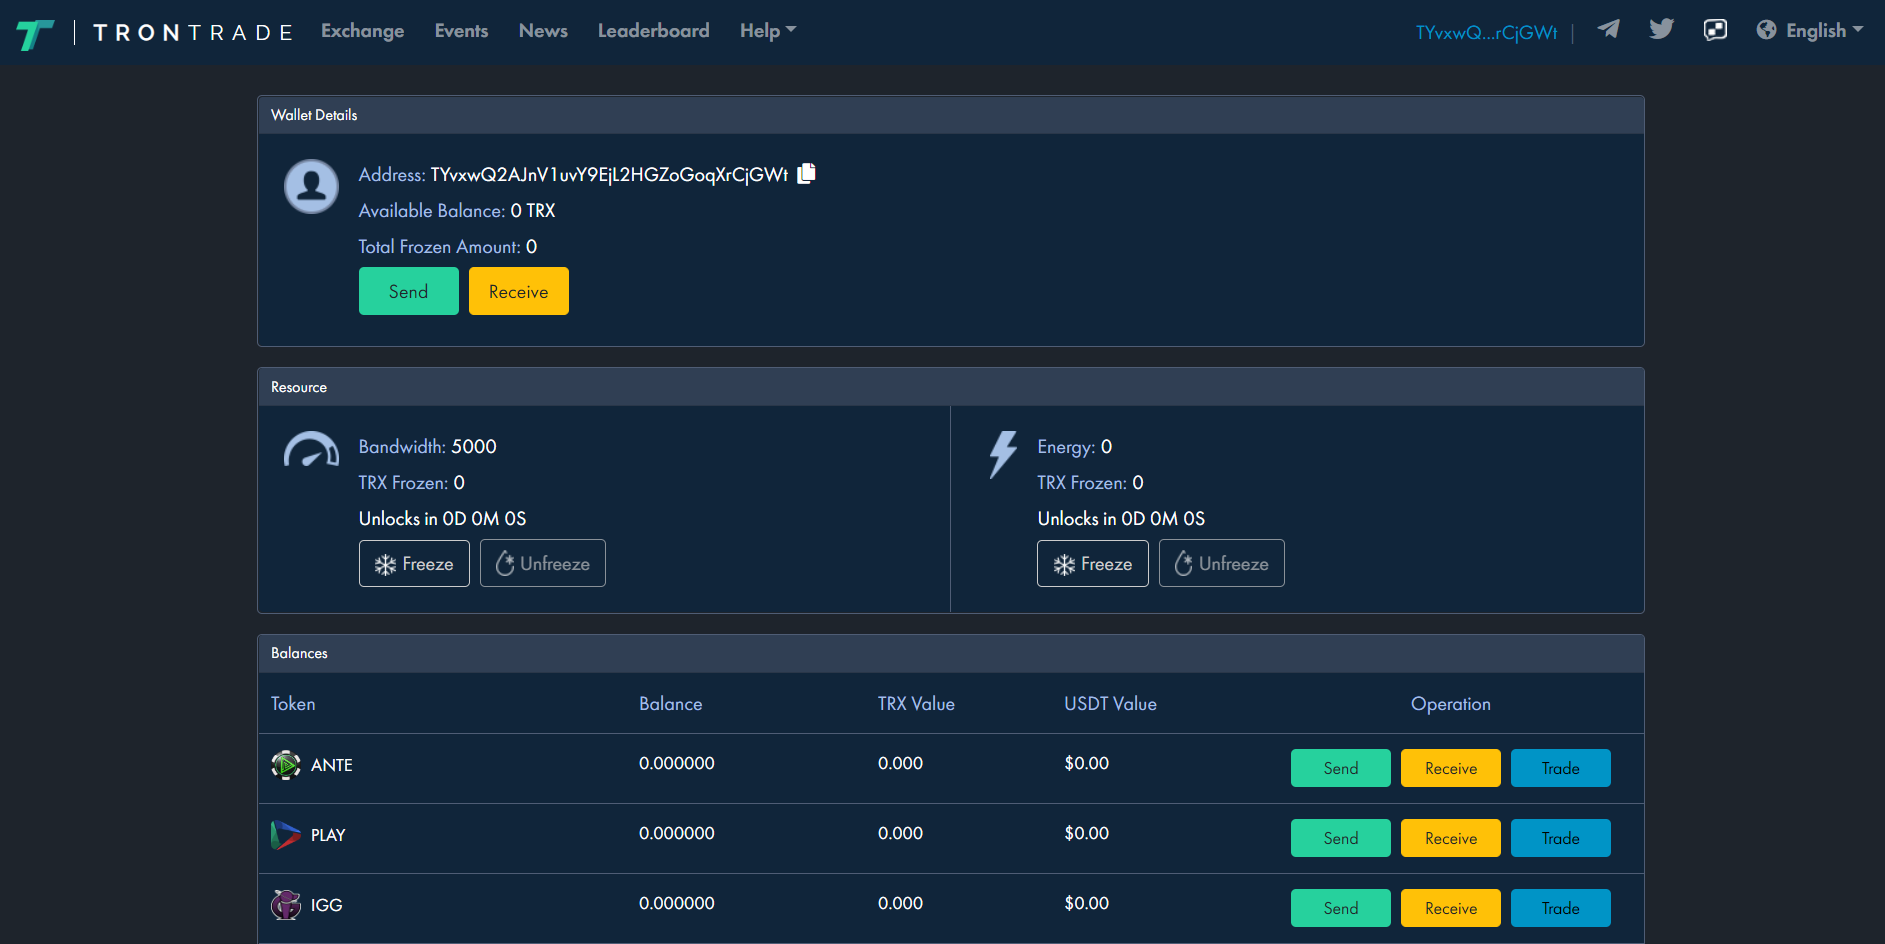This screenshot has height=944, width=1885.
Task: Open the Twitter bird icon link
Action: (x=1661, y=29)
